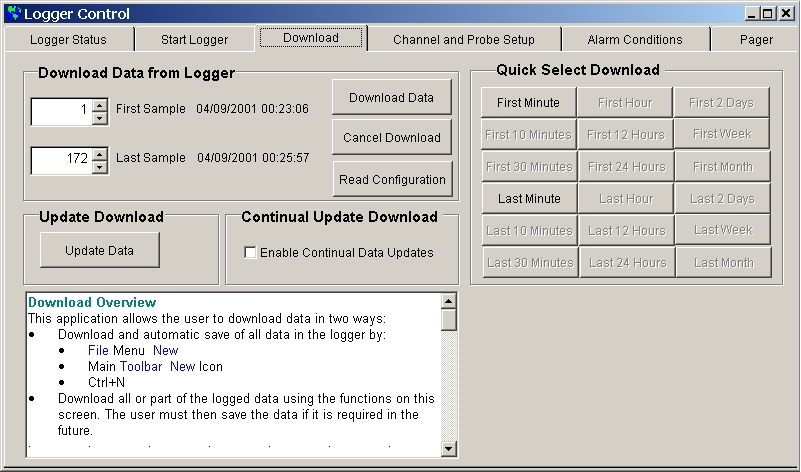Screen dimensions: 801x472
Task: Click the Download Overview scrollbar thumb
Action: click(x=449, y=320)
